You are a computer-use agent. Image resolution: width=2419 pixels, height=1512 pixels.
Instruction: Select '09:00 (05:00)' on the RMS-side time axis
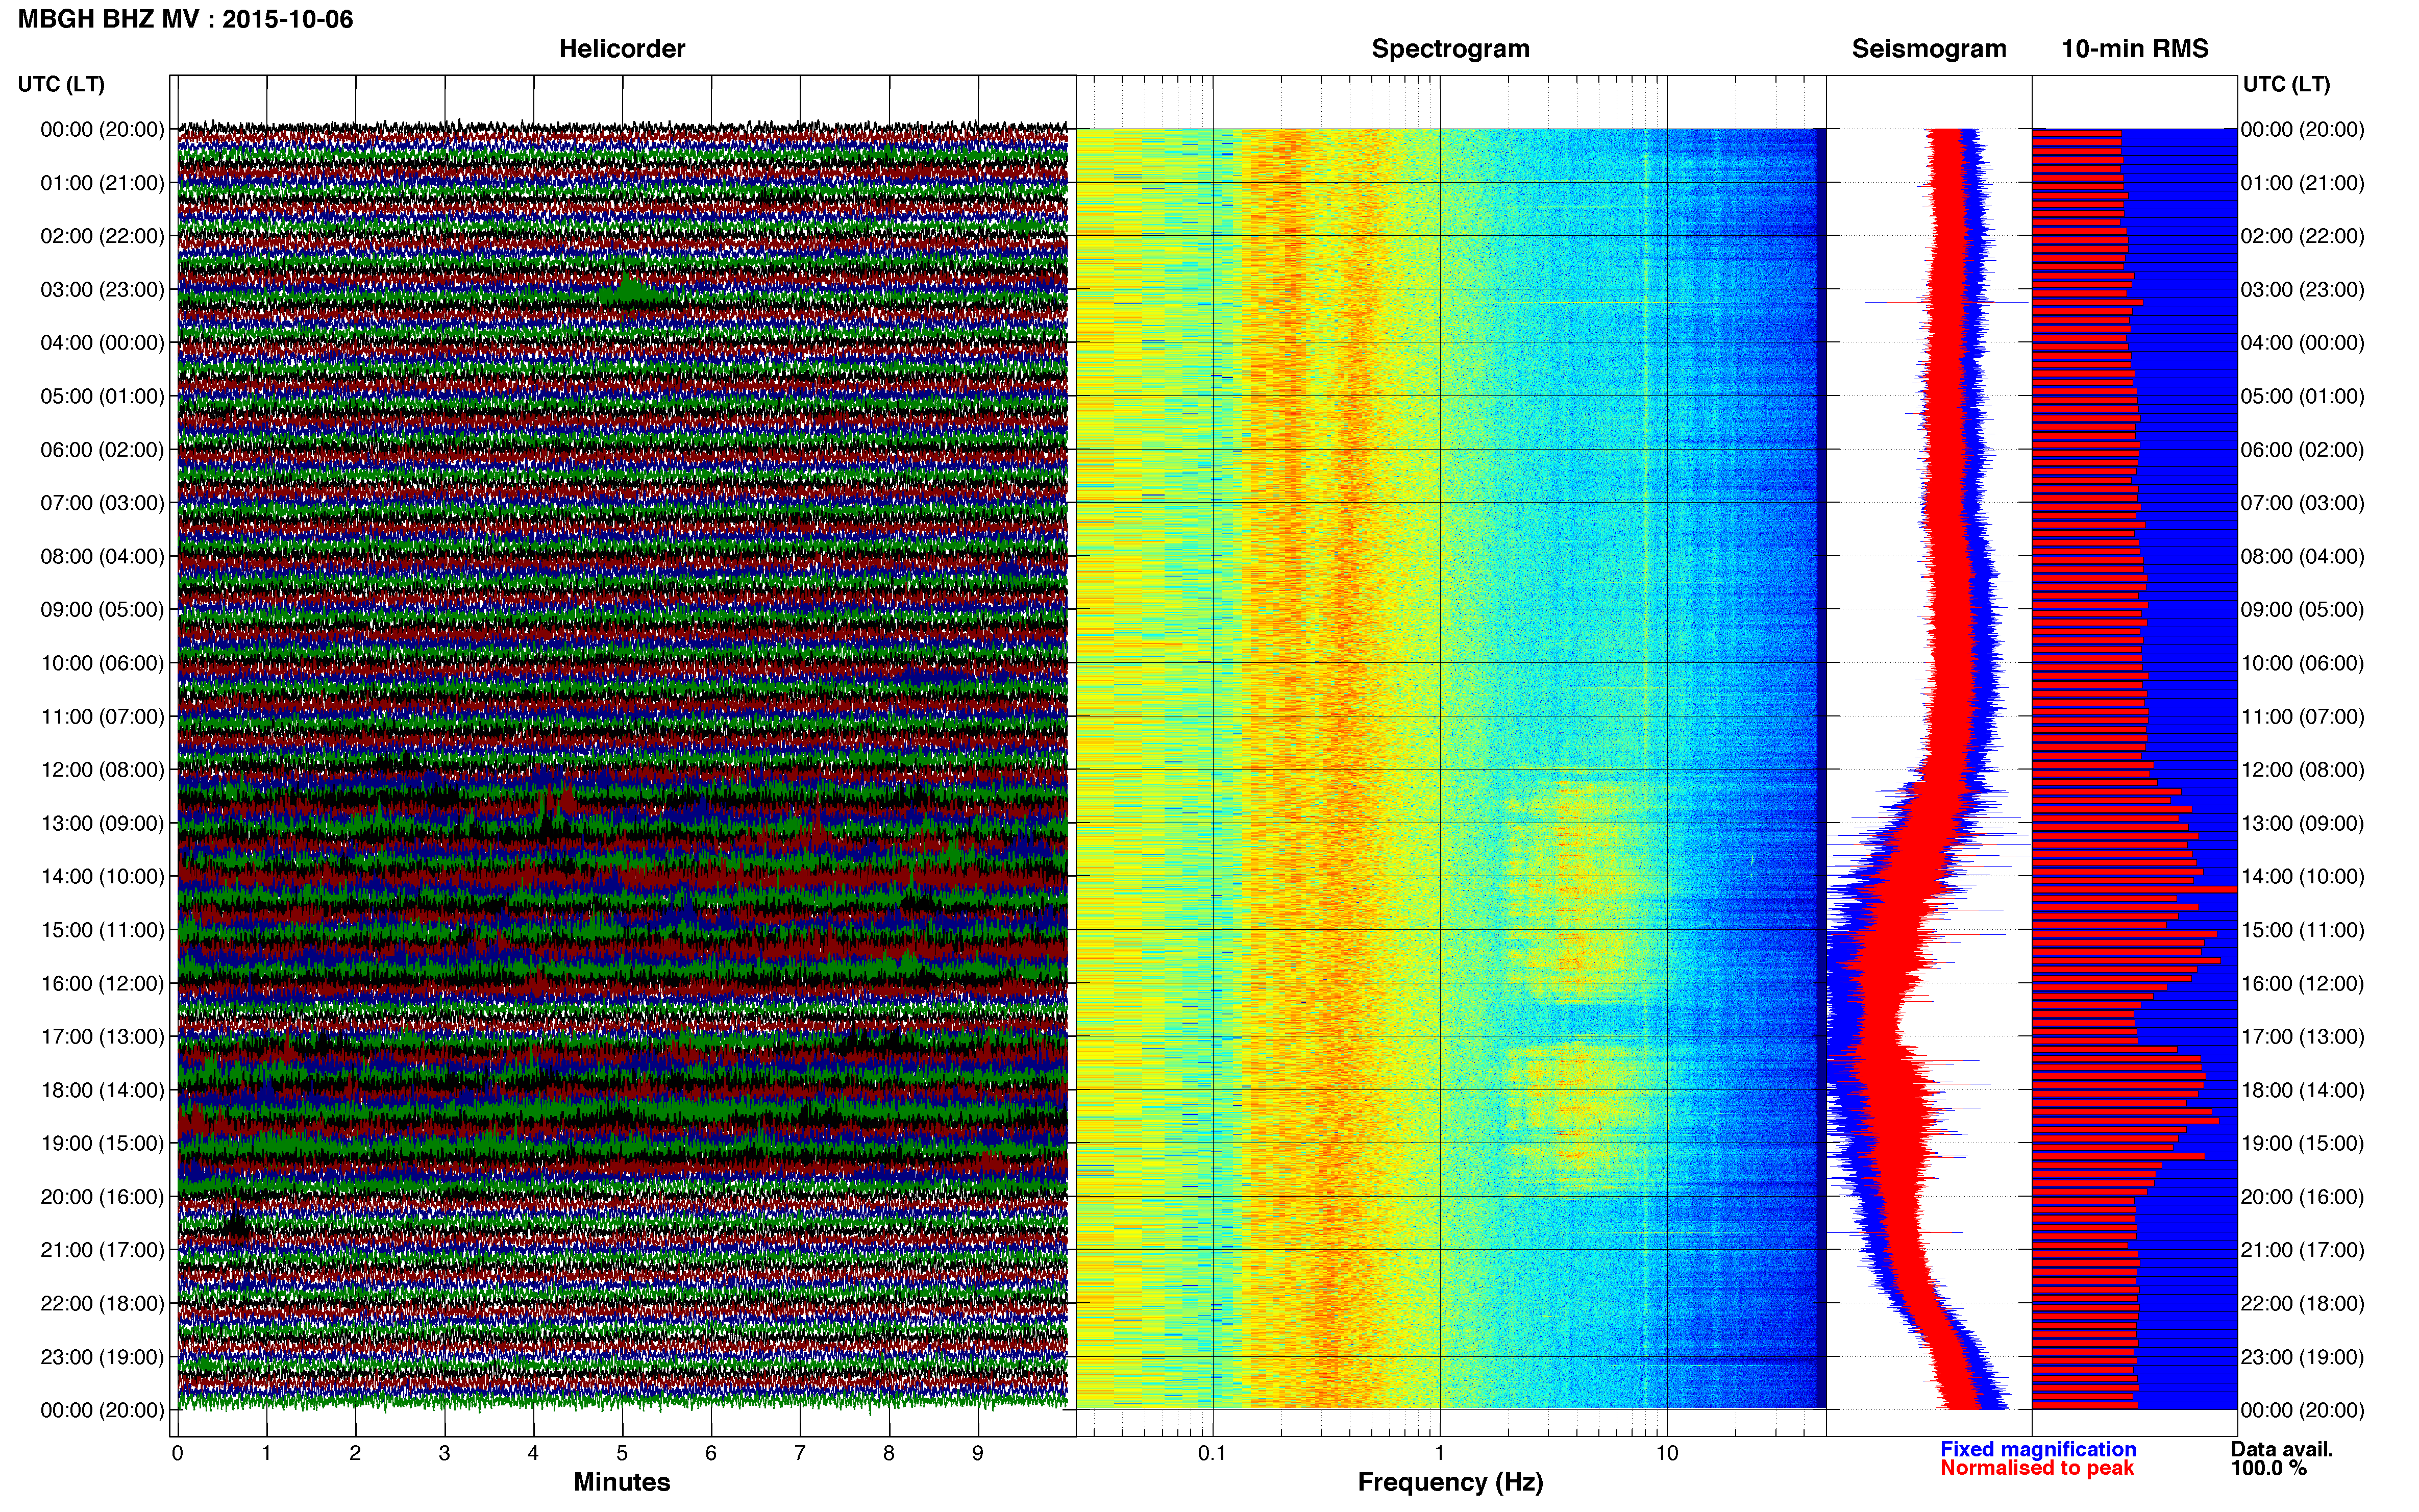click(x=2303, y=610)
